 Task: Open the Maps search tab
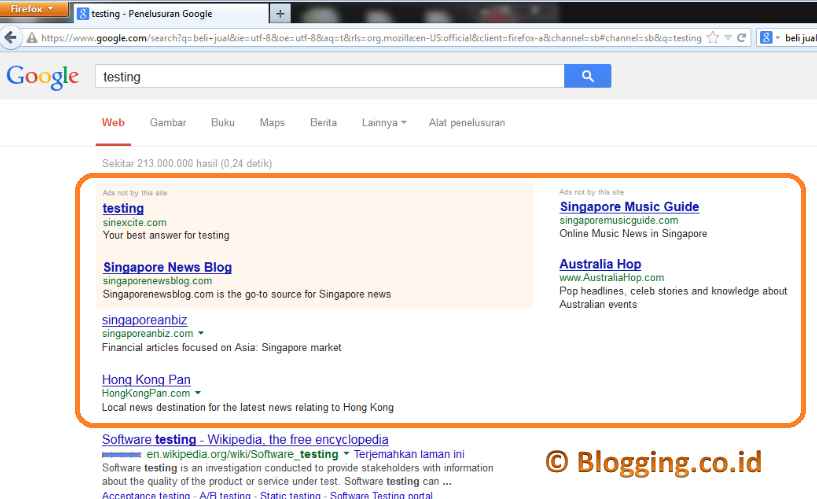pyautogui.click(x=272, y=123)
